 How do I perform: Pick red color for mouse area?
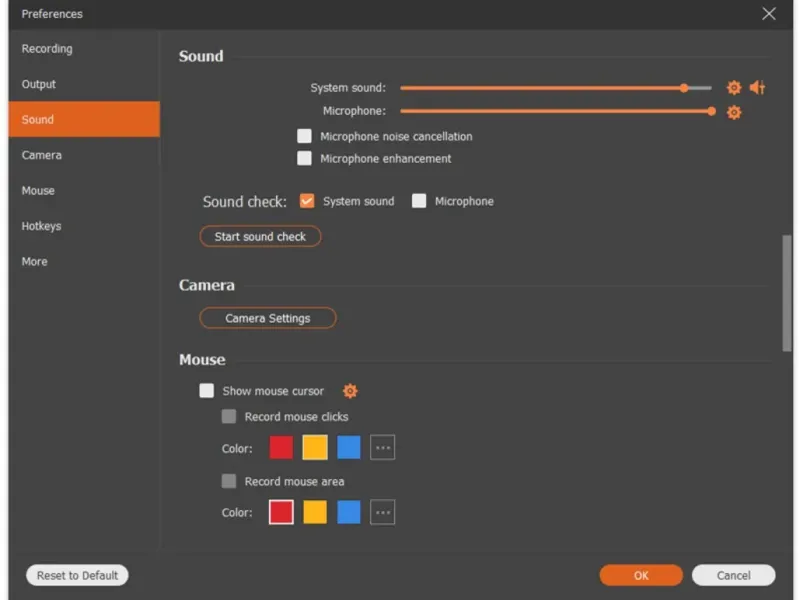point(281,512)
